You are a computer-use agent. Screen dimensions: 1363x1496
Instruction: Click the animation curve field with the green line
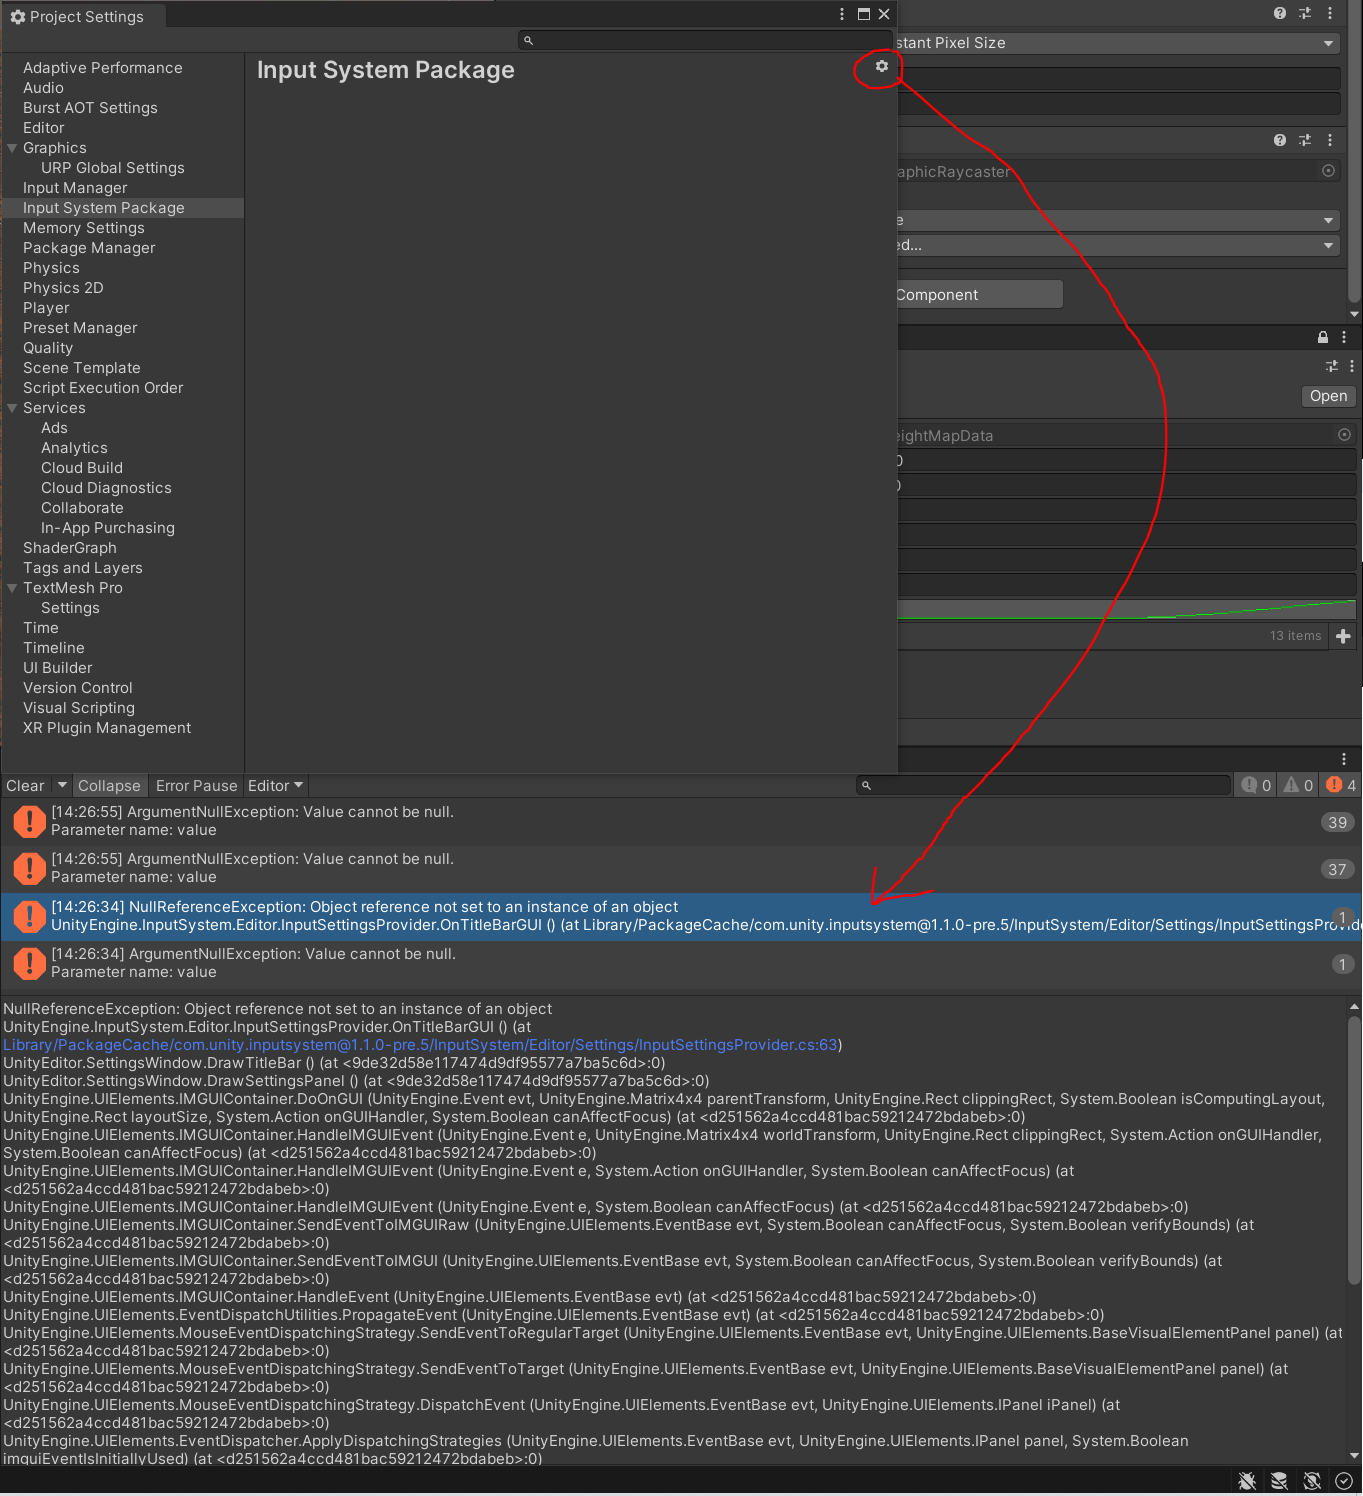[x=1127, y=610]
